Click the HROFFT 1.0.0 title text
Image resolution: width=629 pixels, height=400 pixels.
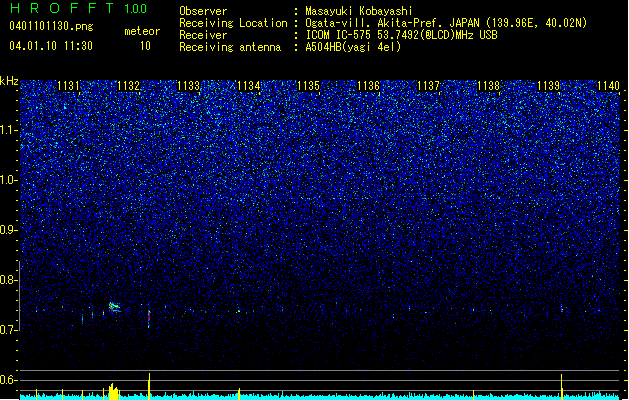(x=78, y=8)
